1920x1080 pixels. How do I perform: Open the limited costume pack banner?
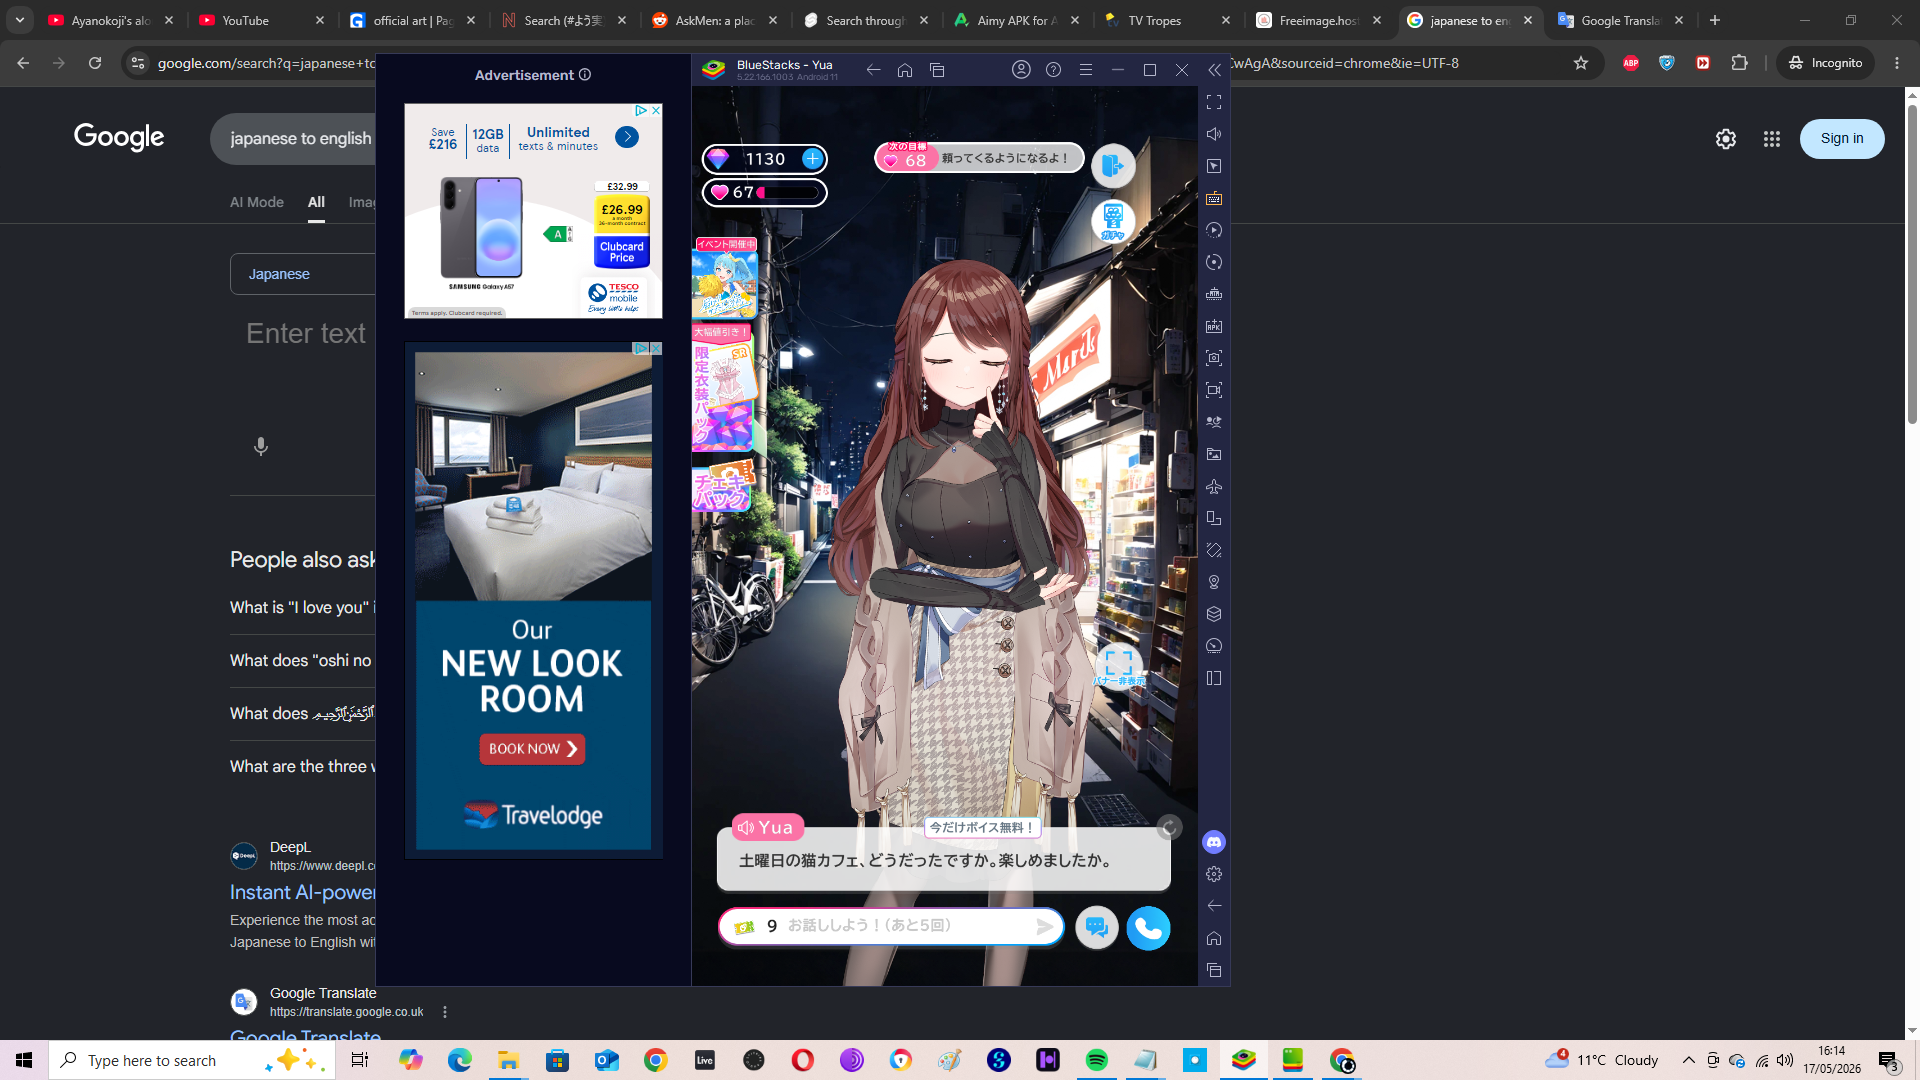pyautogui.click(x=723, y=388)
